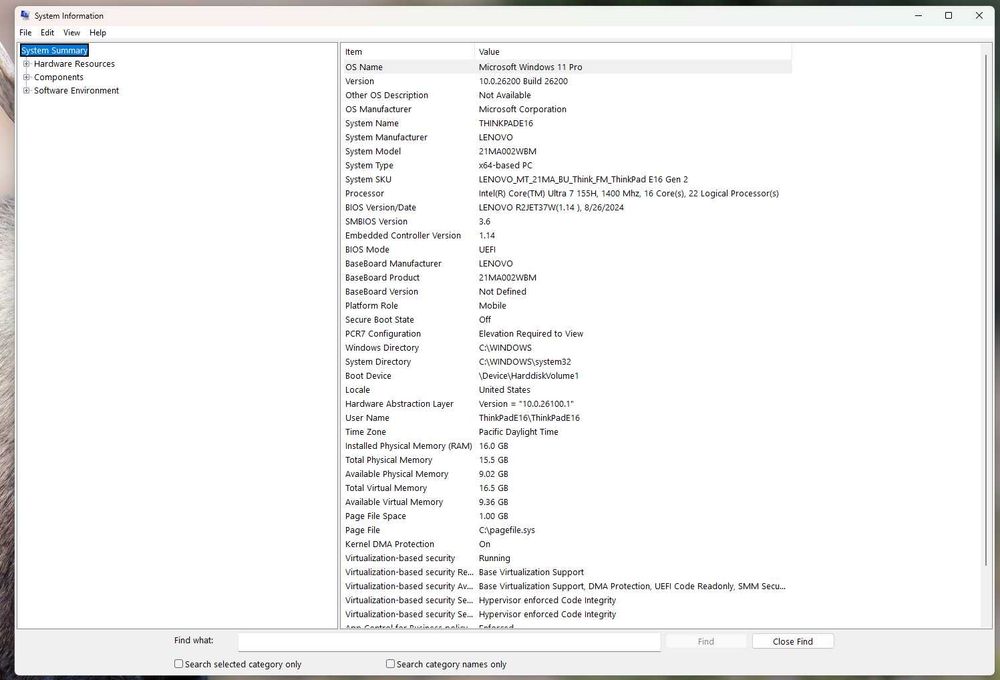This screenshot has width=1000, height=680.
Task: Select the BaseBoard Product row
Action: (x=566, y=277)
